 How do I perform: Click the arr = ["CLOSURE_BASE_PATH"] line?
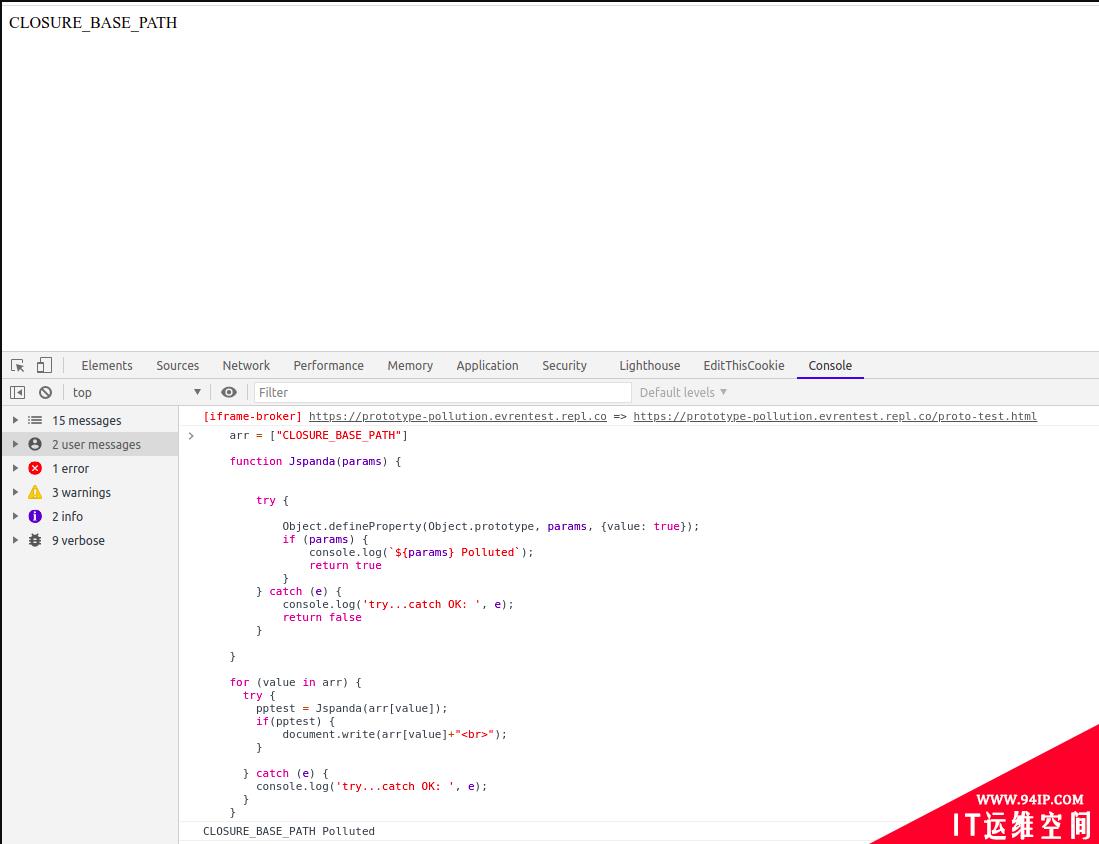point(318,435)
